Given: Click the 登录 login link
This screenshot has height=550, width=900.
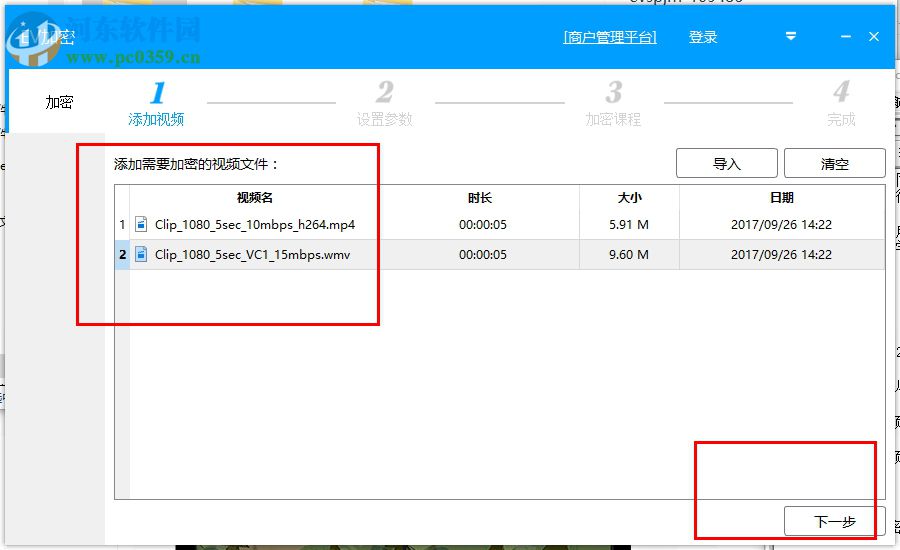Looking at the screenshot, I should (703, 37).
